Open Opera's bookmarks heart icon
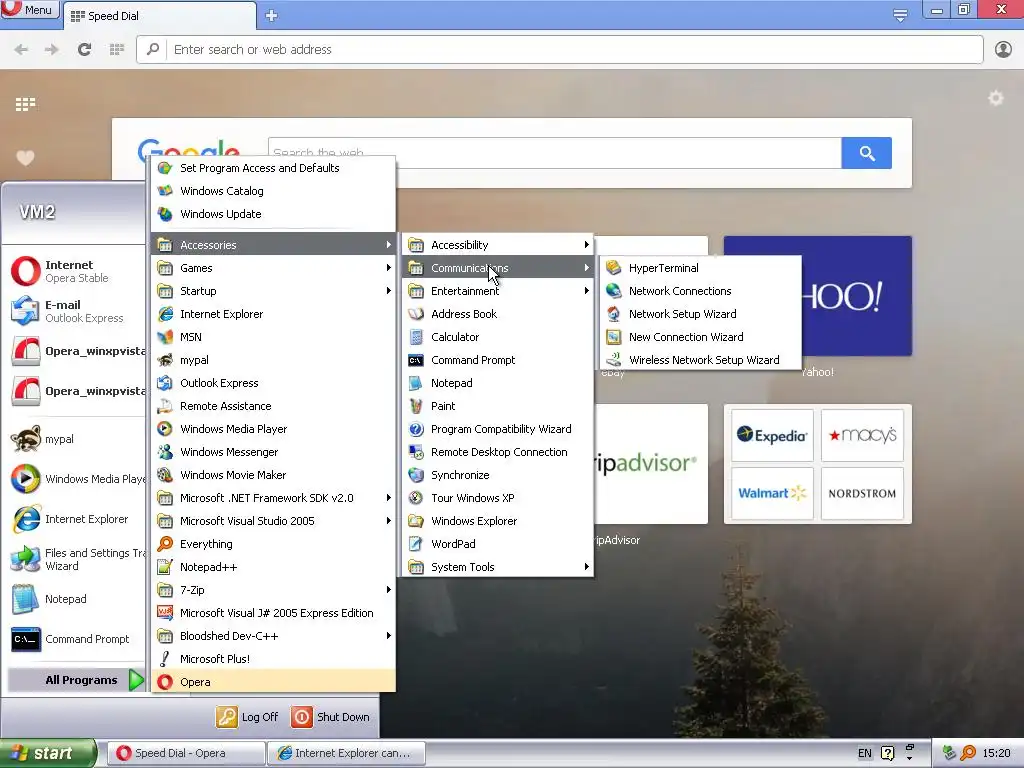 pos(25,157)
